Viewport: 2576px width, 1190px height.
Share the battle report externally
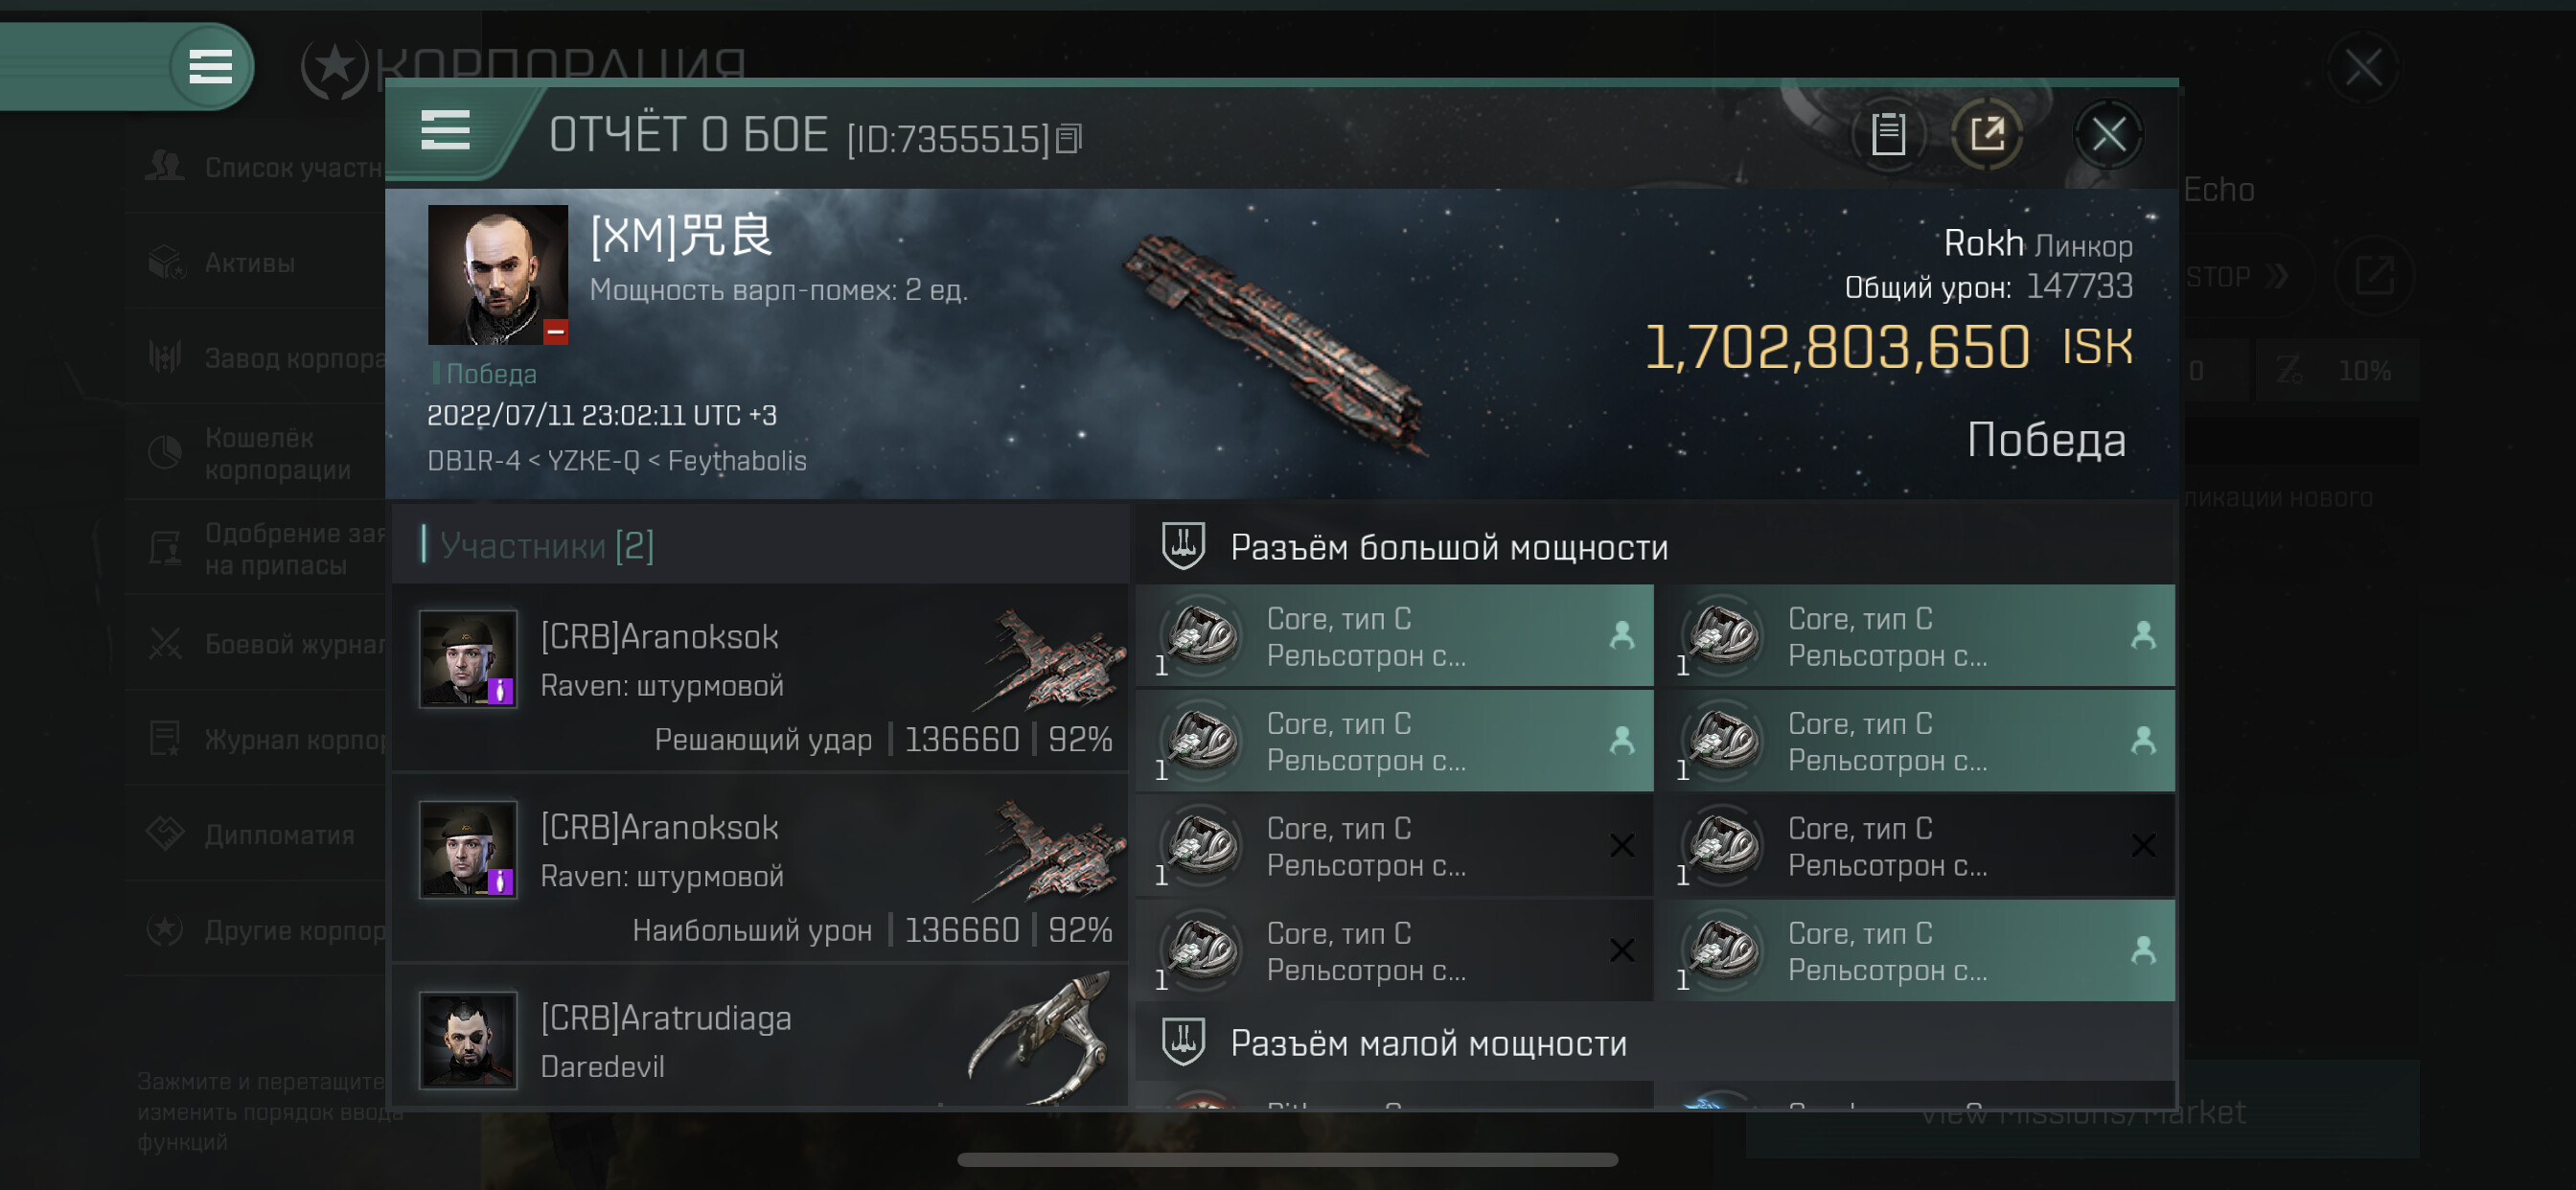pos(1987,134)
